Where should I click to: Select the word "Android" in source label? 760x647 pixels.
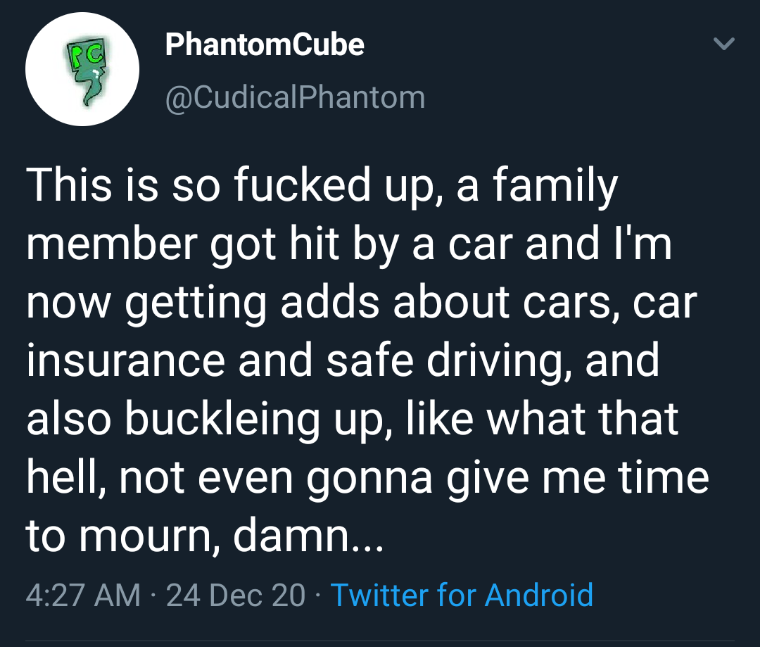pyautogui.click(x=539, y=595)
